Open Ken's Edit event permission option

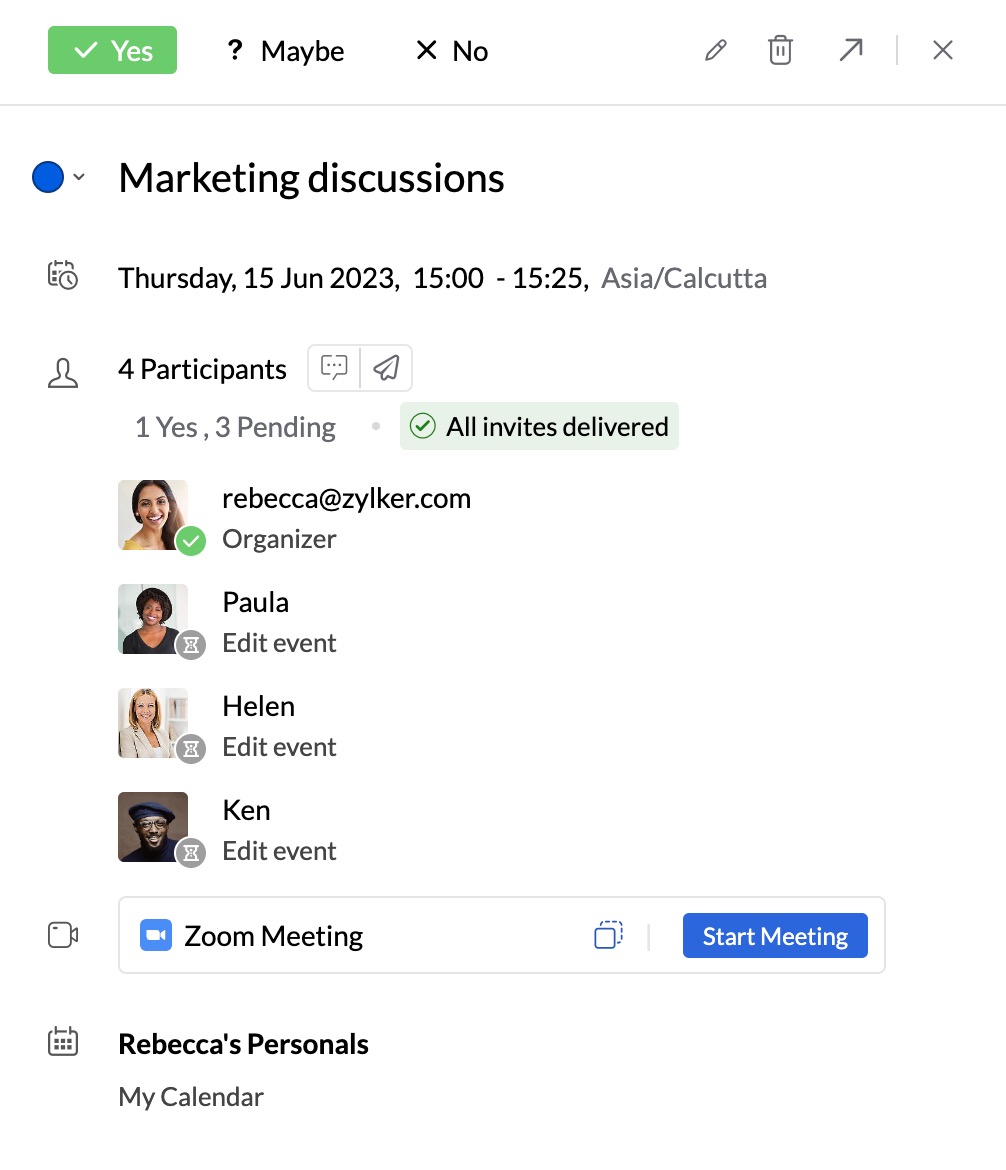pos(279,851)
